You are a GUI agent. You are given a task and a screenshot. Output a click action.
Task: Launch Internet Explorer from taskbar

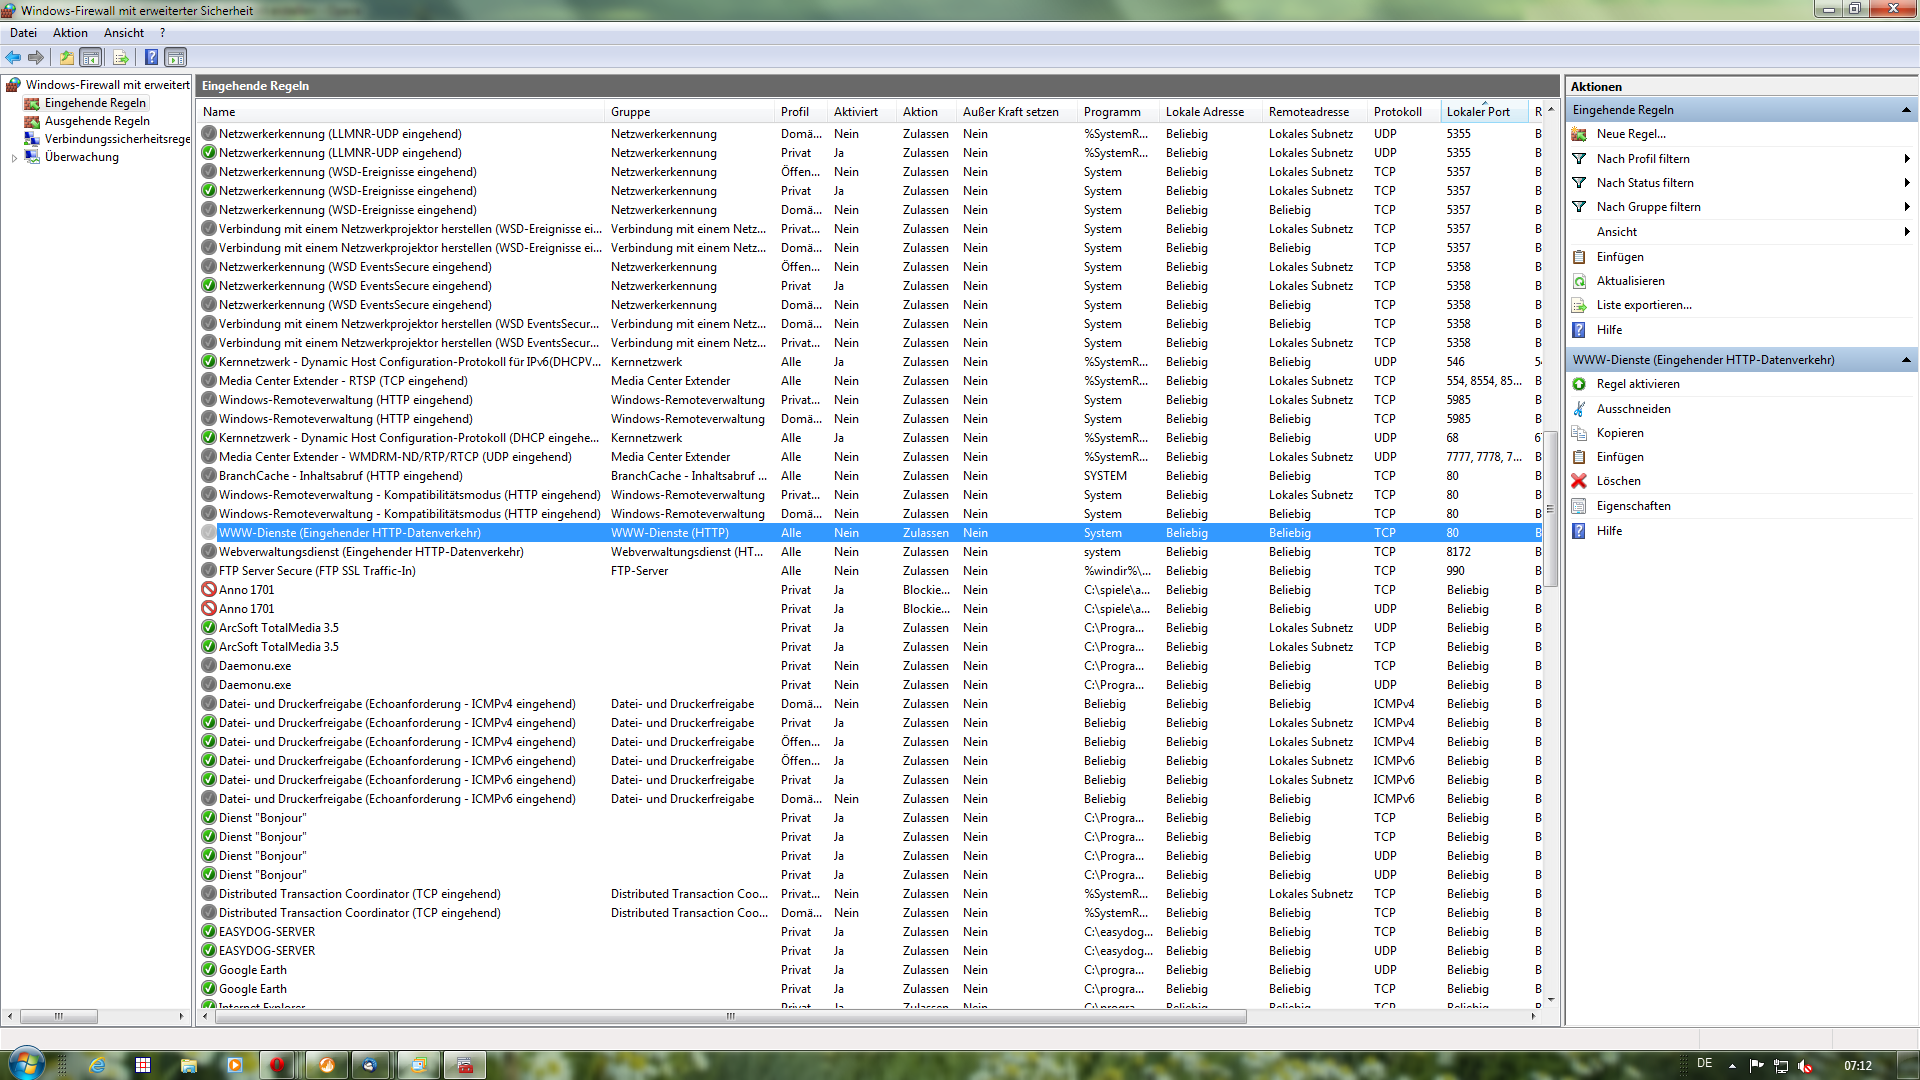[x=97, y=1065]
